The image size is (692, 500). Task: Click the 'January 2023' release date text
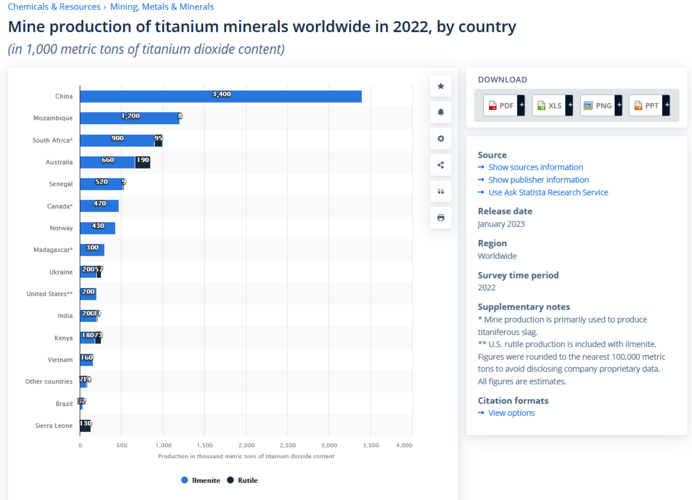click(x=501, y=224)
